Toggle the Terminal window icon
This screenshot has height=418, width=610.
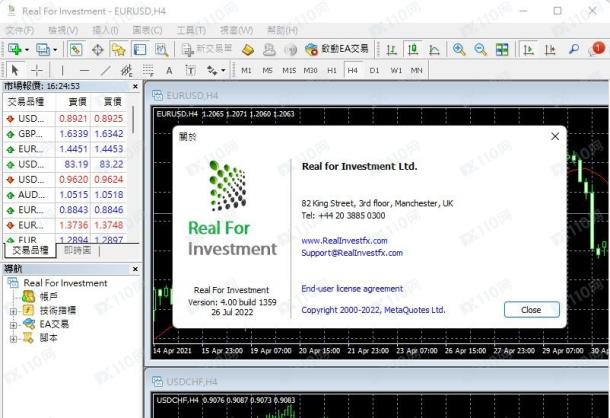tap(140, 49)
